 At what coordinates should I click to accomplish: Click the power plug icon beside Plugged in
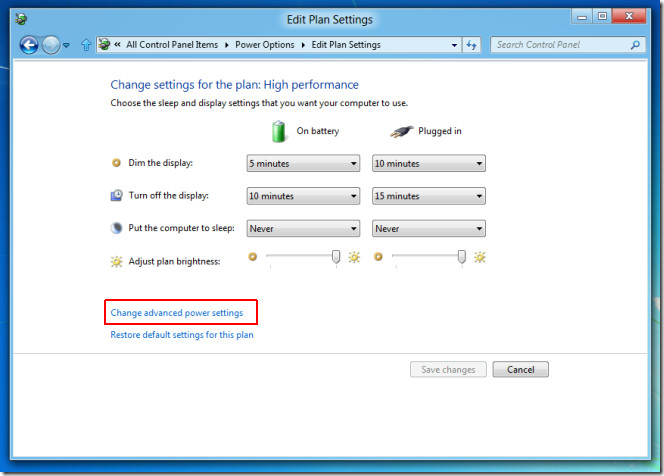[401, 131]
